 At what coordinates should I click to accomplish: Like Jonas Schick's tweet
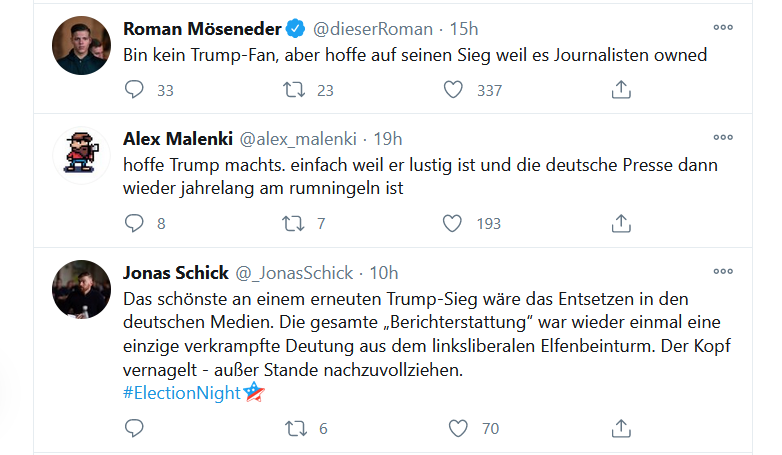click(458, 429)
